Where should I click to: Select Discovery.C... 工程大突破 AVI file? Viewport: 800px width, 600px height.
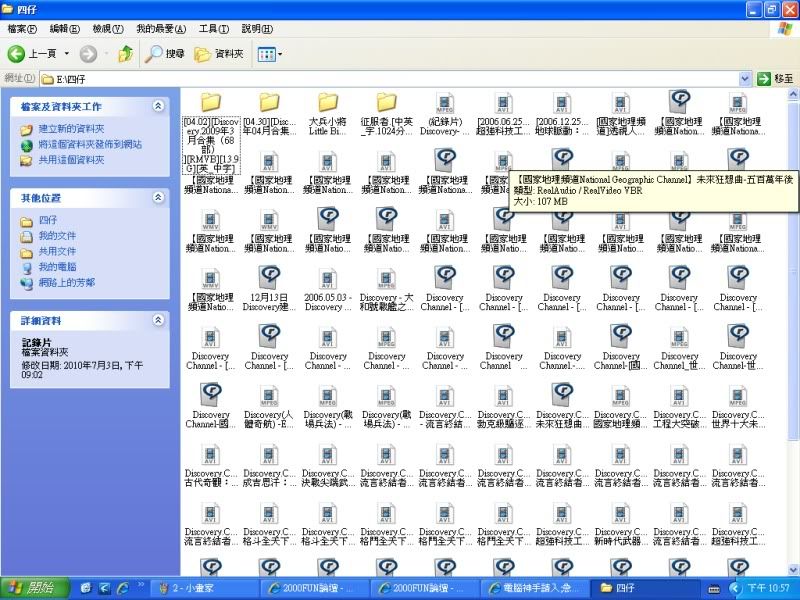679,406
